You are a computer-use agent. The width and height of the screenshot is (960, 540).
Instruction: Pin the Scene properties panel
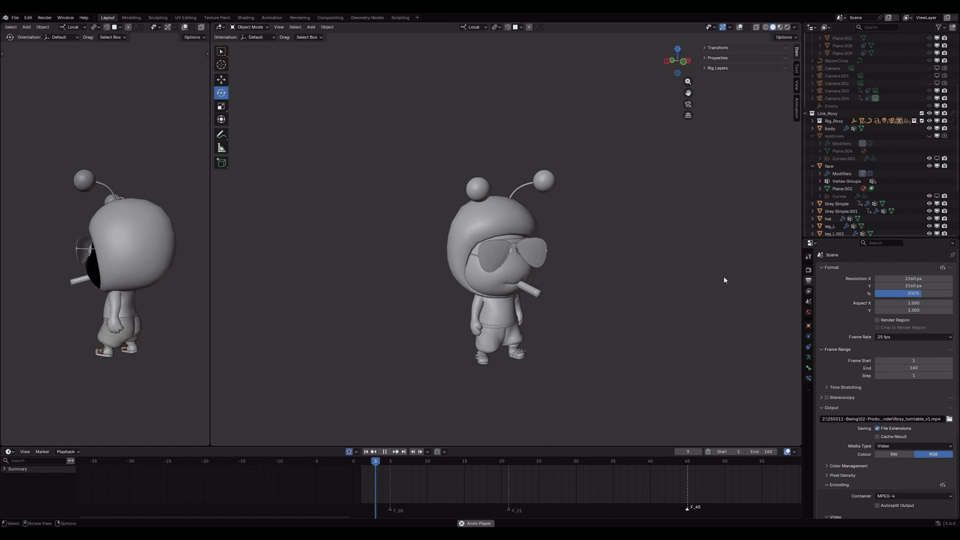tap(952, 255)
